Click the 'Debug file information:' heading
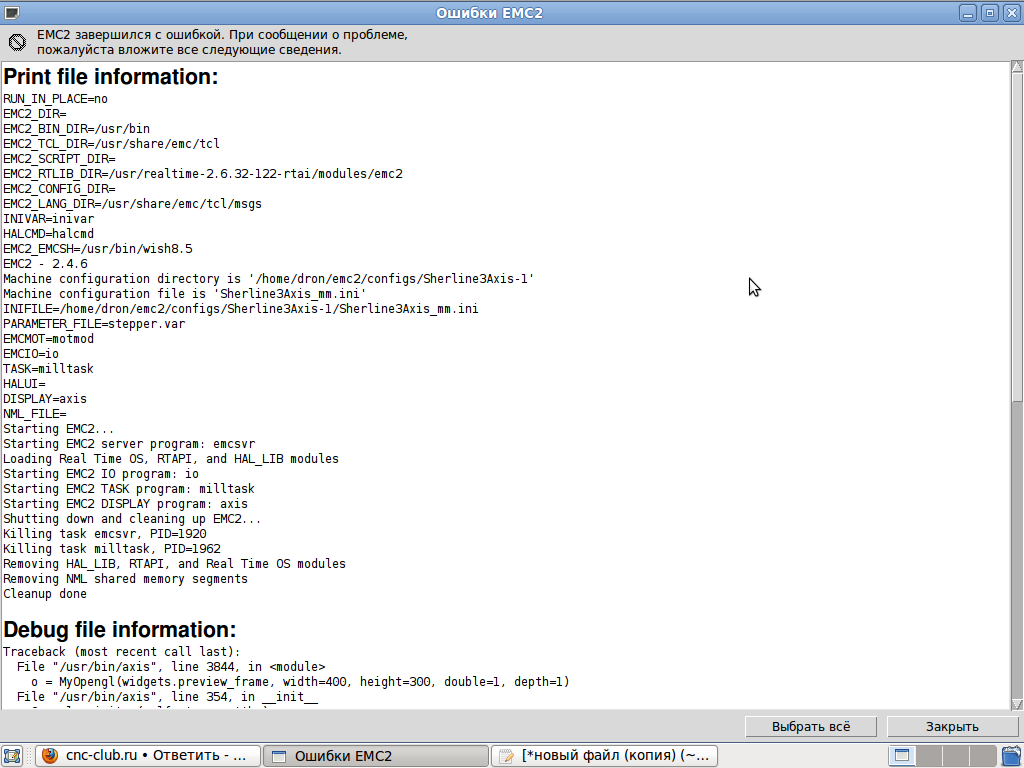This screenshot has height=768, width=1024. pyautogui.click(x=120, y=630)
